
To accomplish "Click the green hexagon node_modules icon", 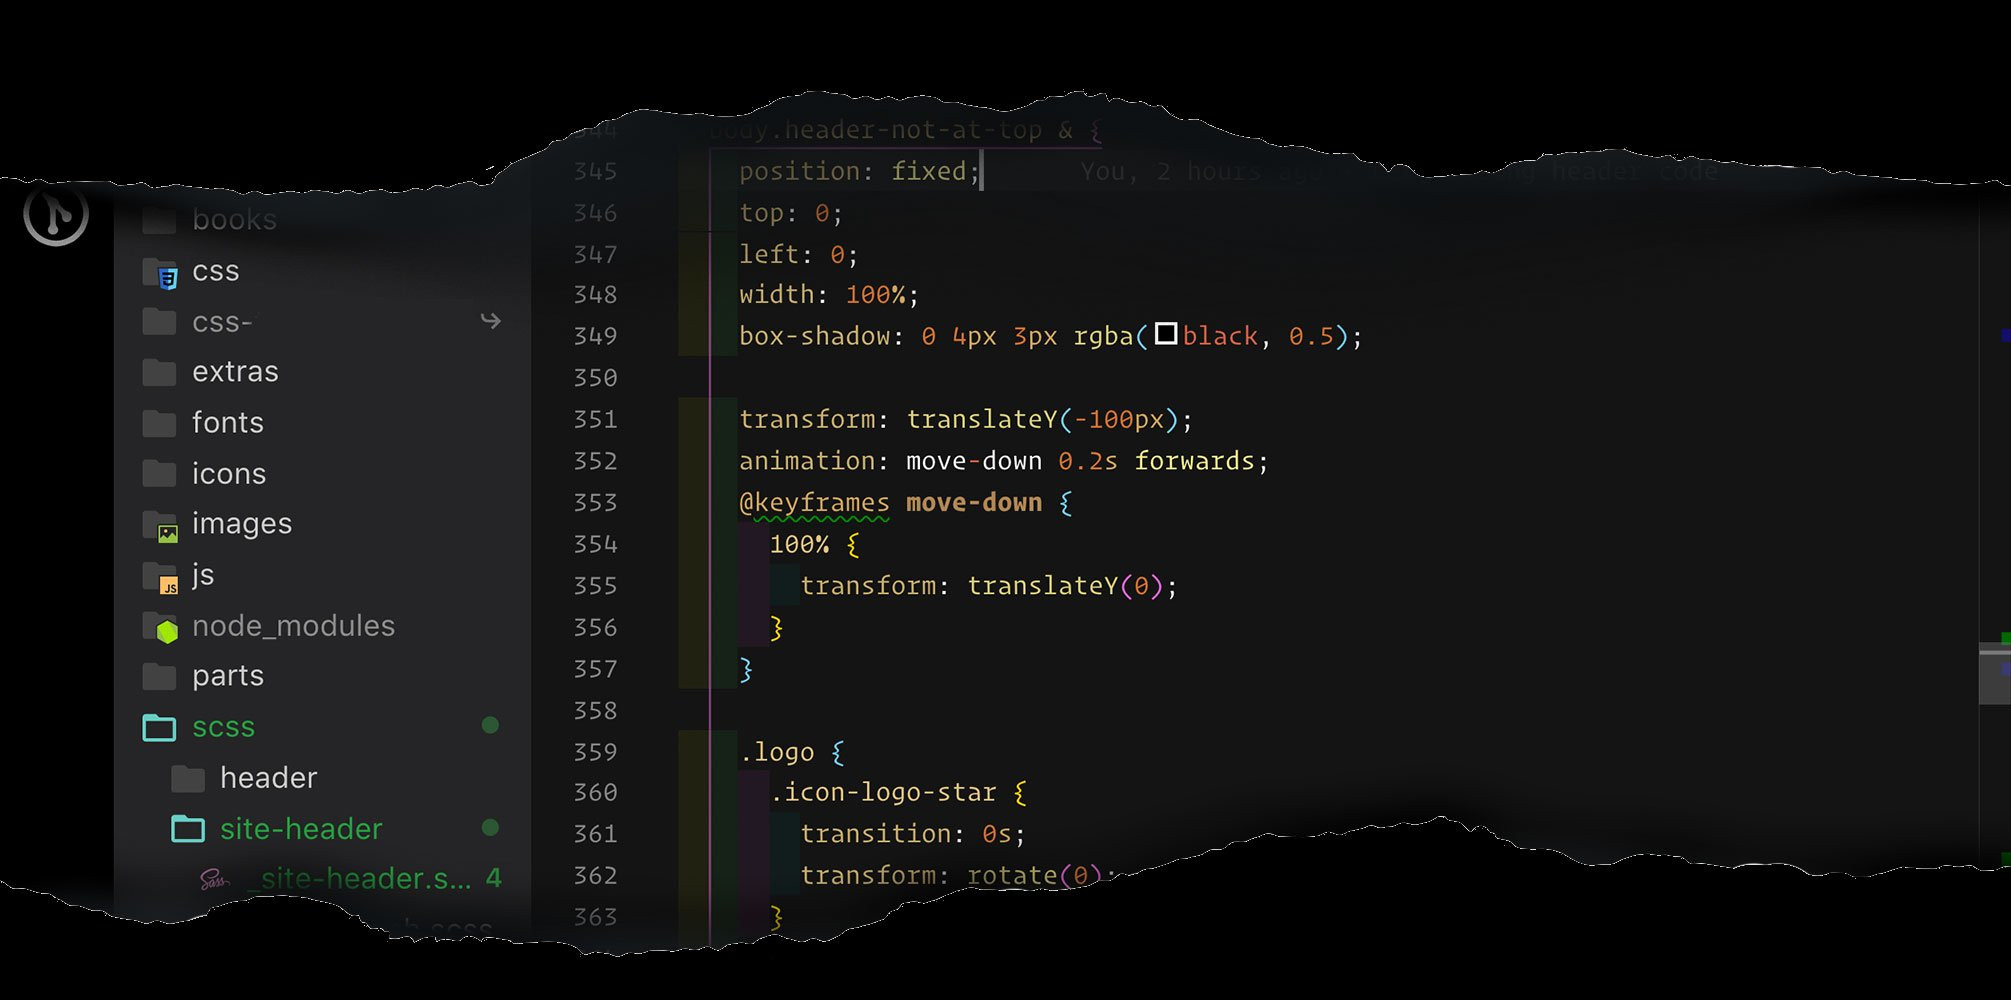I will (x=166, y=630).
